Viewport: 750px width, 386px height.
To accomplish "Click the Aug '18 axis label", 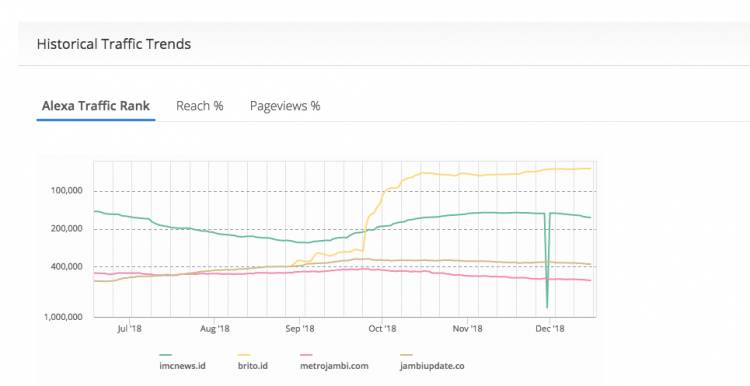I will 215,329.
